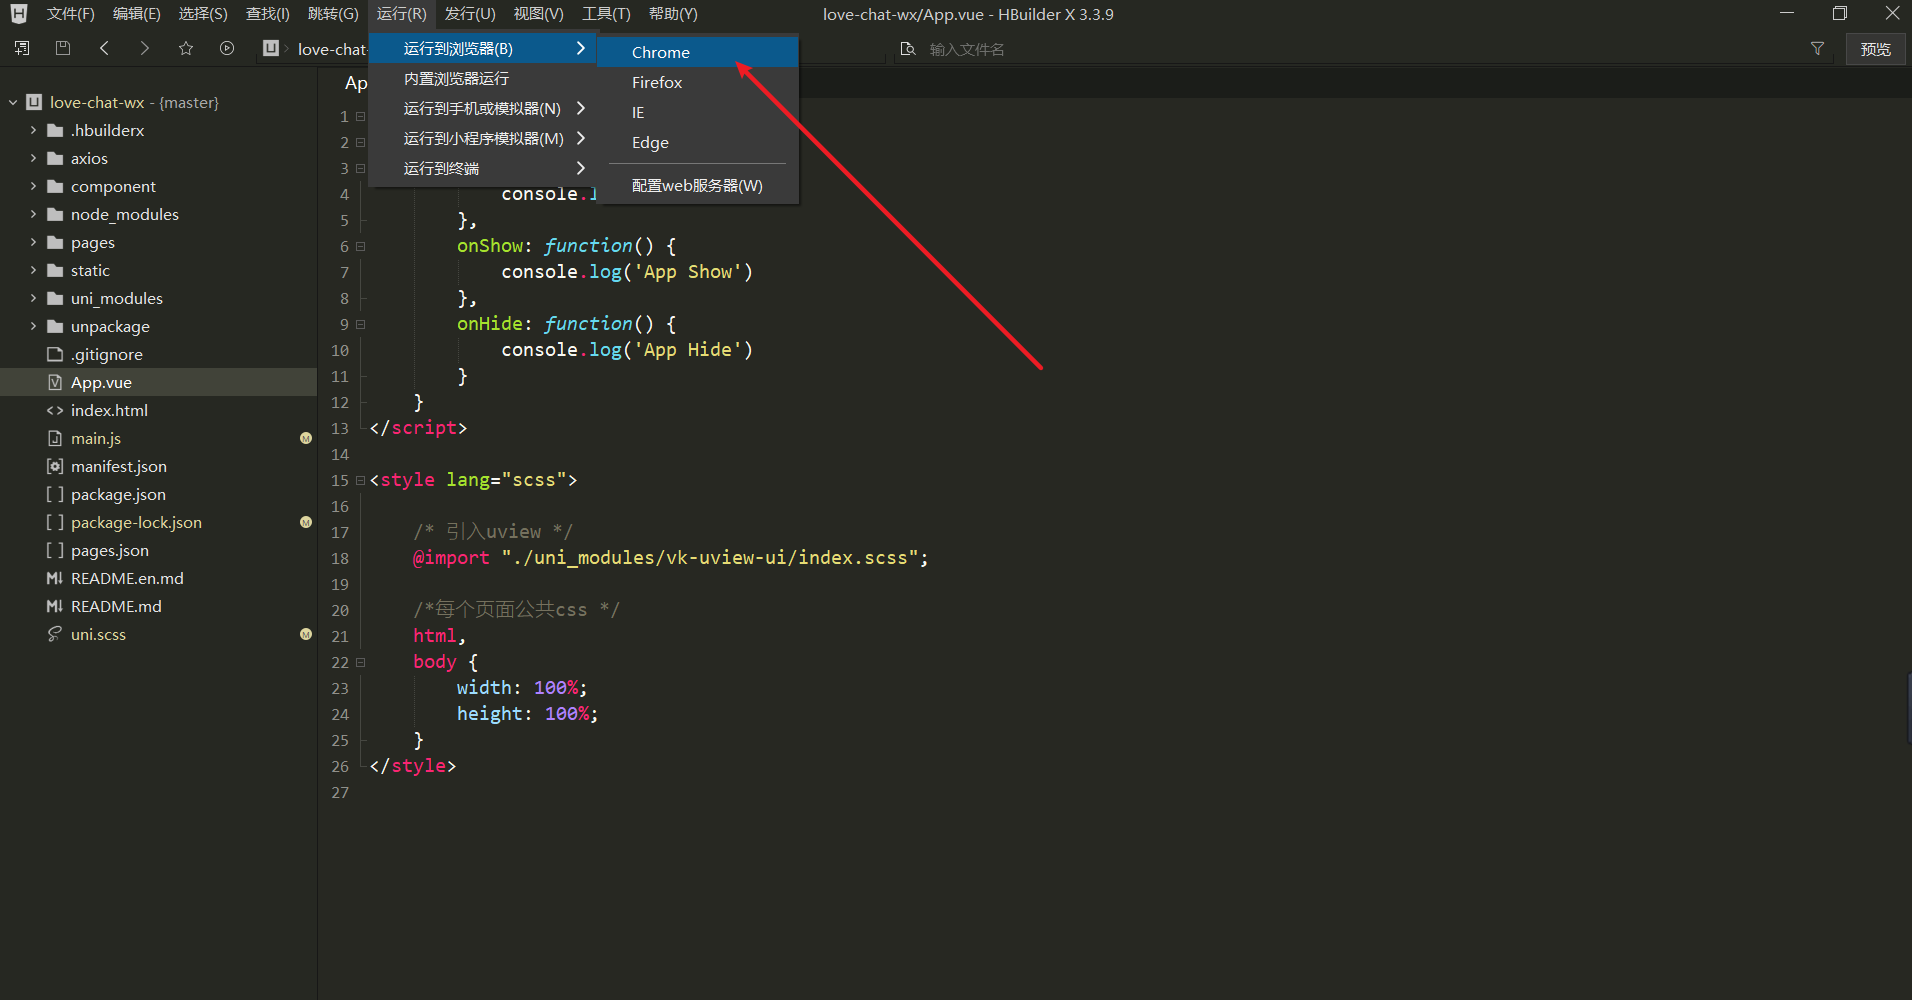
Task: Click the 预览 preview button
Action: [1875, 49]
